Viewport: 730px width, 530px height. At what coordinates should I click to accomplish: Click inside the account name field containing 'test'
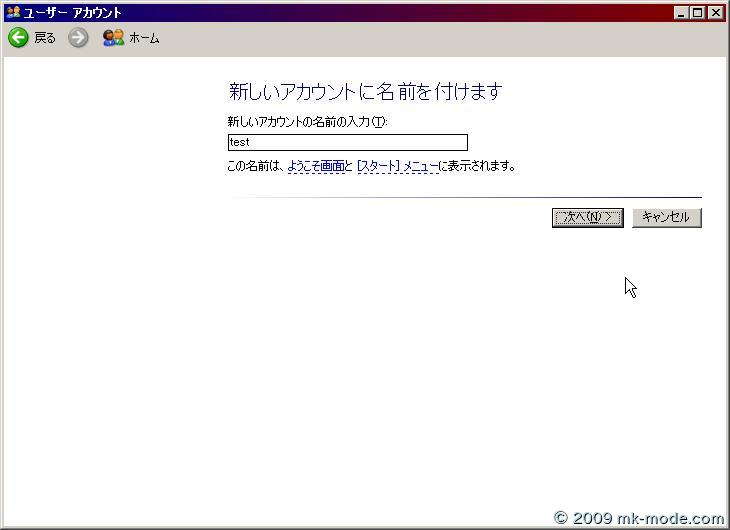coord(347,142)
